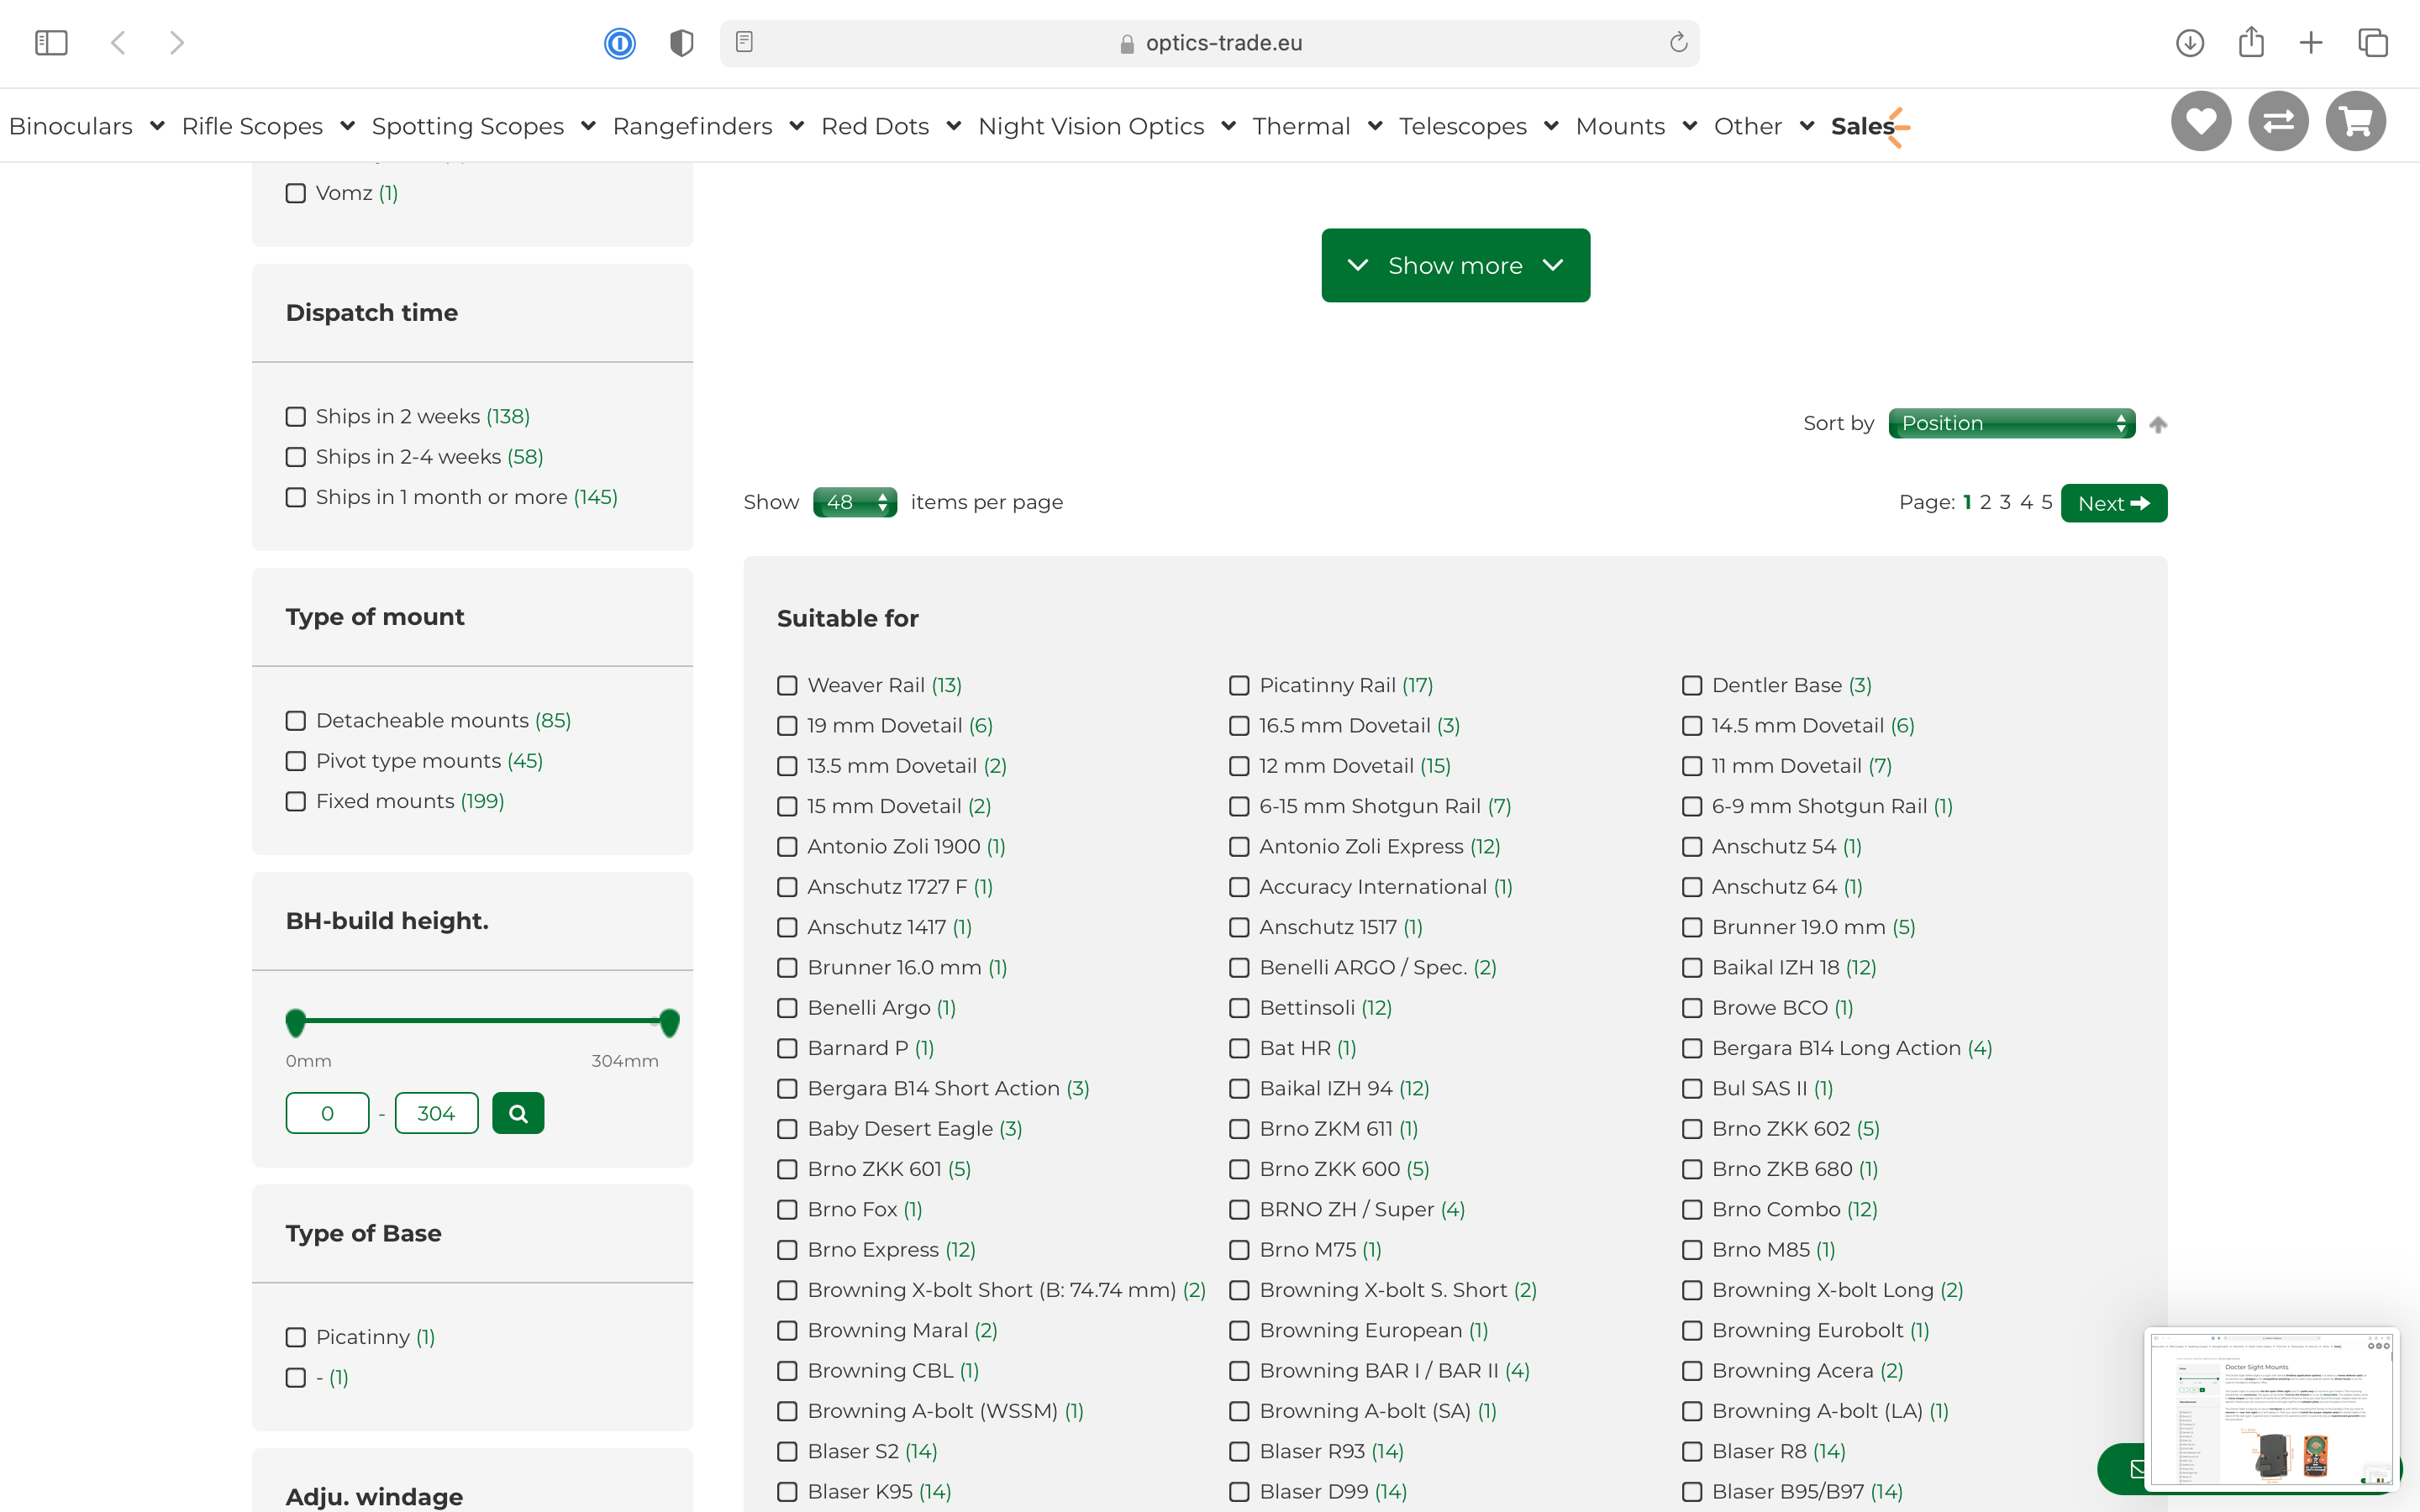This screenshot has height=1512, width=2420.
Task: Go to page 3 link
Action: tap(2005, 502)
